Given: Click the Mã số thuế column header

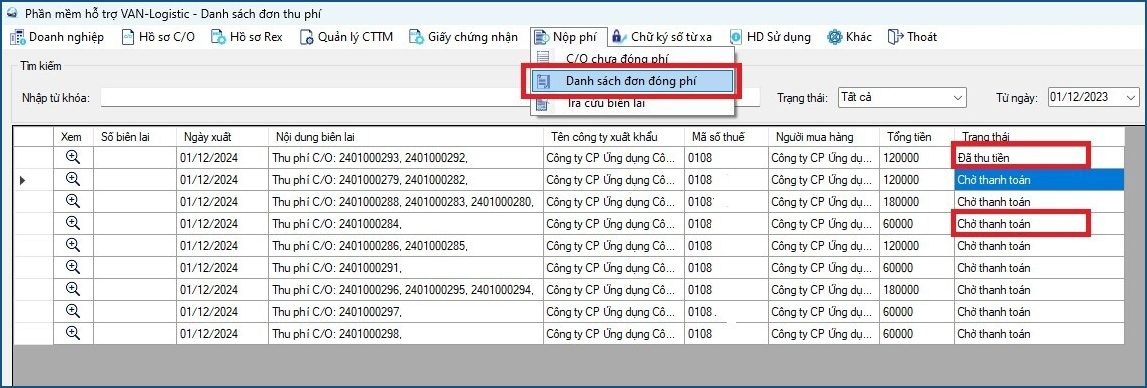Looking at the screenshot, I should pos(725,136).
